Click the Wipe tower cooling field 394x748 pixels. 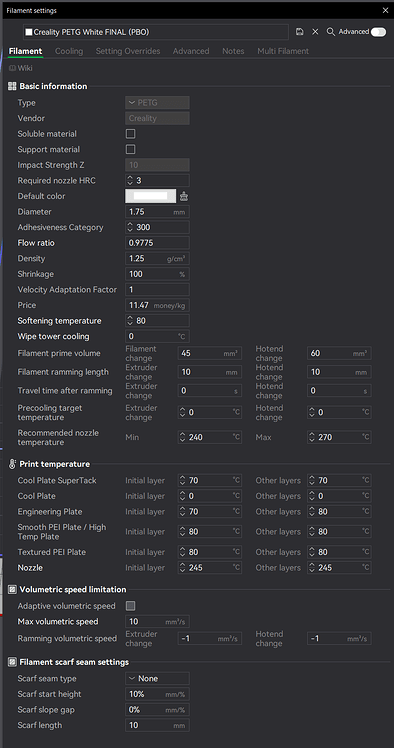click(x=157, y=336)
